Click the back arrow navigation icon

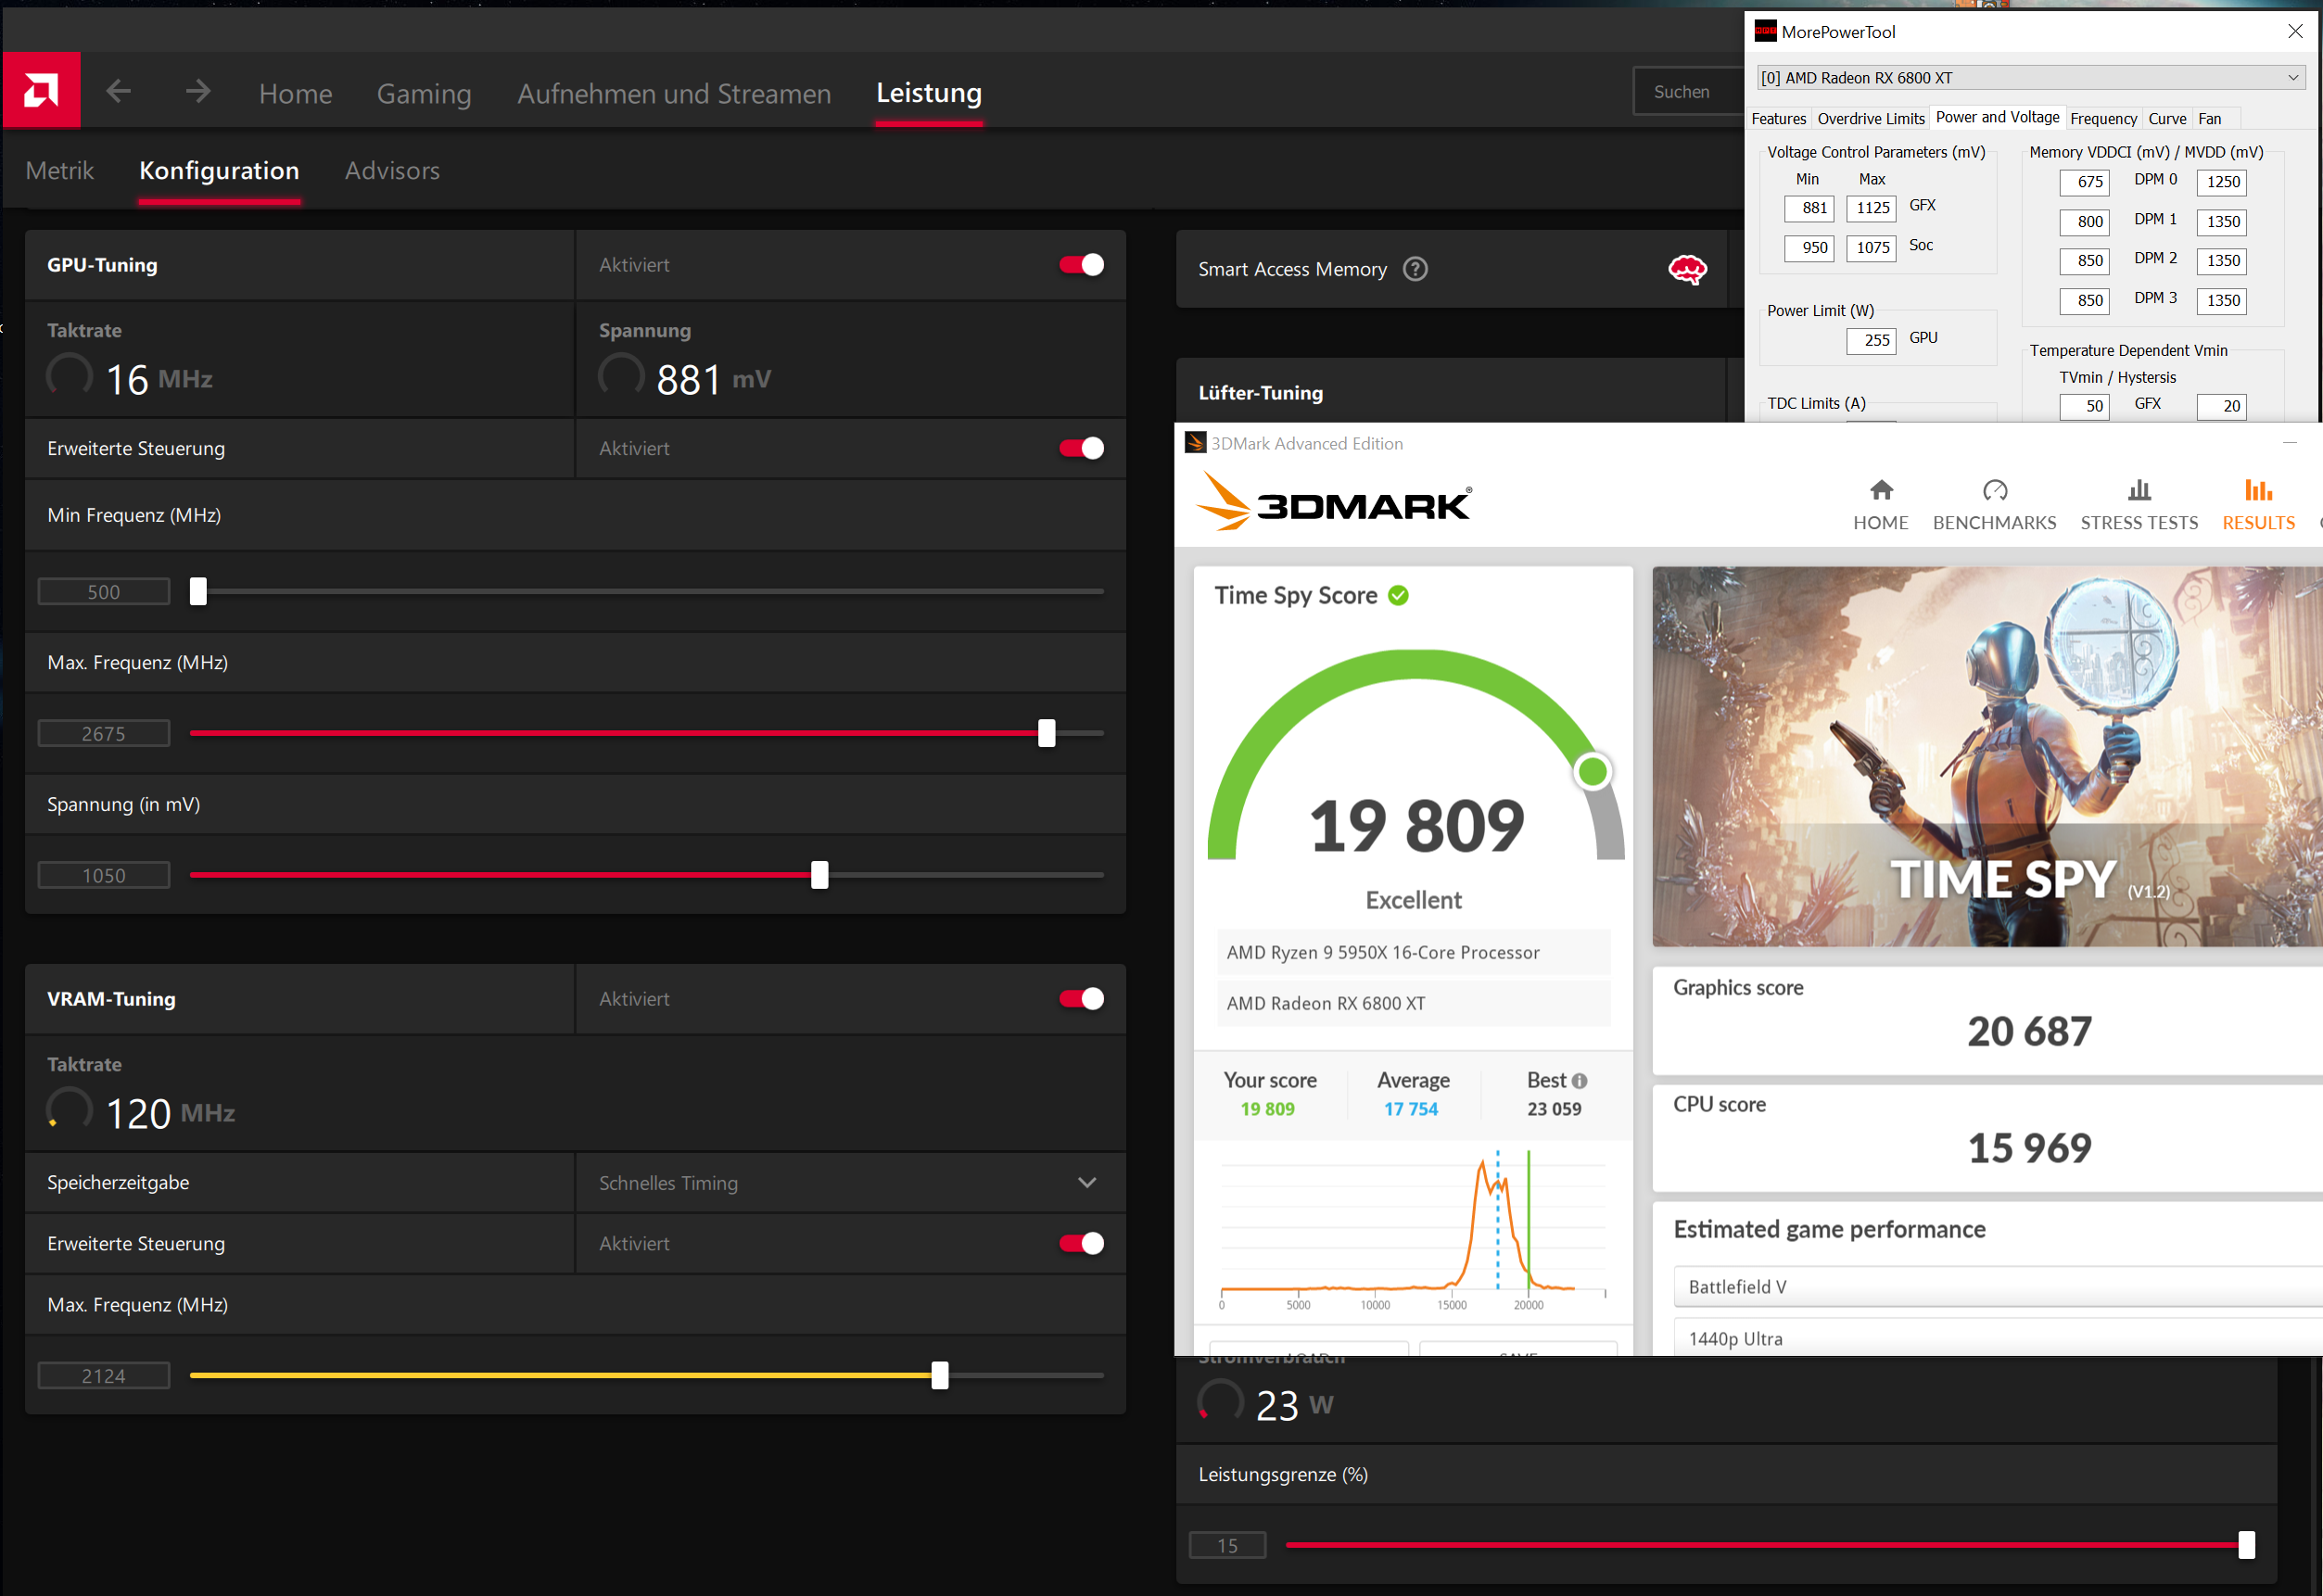pos(119,92)
